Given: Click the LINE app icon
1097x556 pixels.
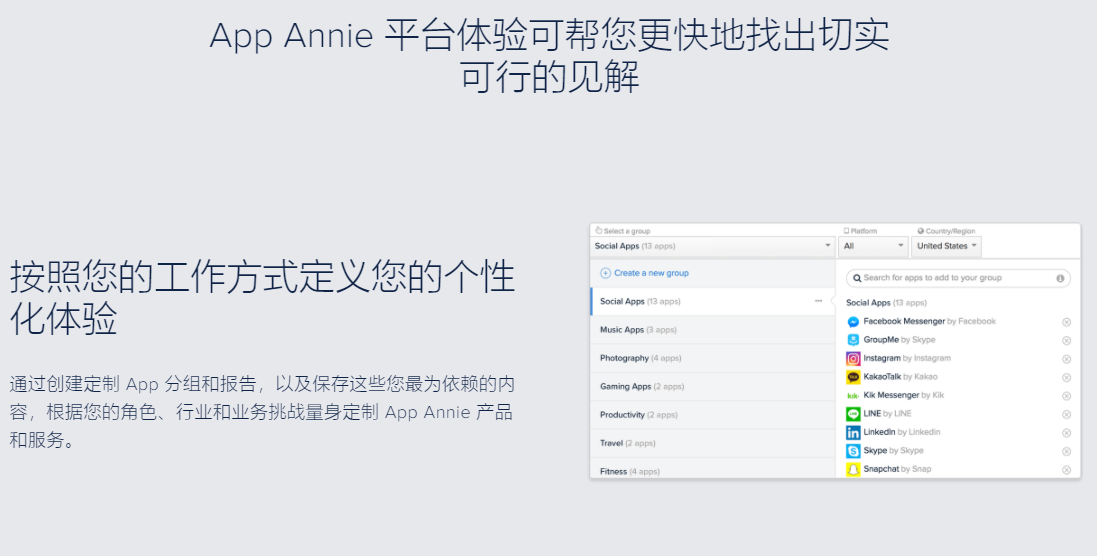Looking at the screenshot, I should pos(853,414).
